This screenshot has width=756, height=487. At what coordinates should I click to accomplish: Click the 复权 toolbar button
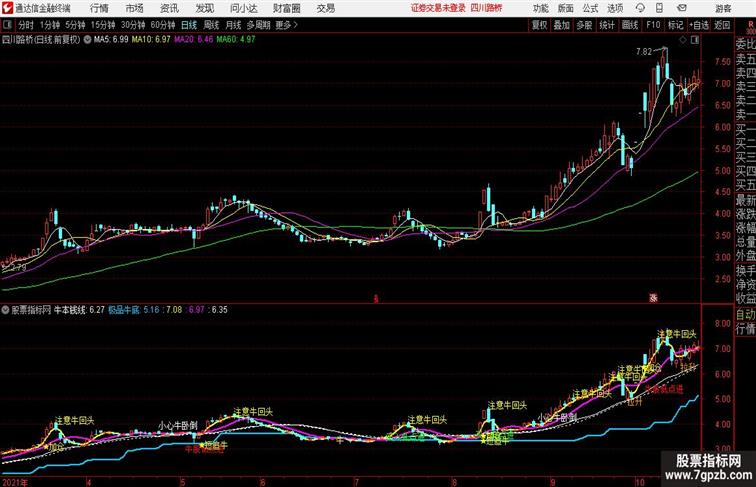pos(539,25)
